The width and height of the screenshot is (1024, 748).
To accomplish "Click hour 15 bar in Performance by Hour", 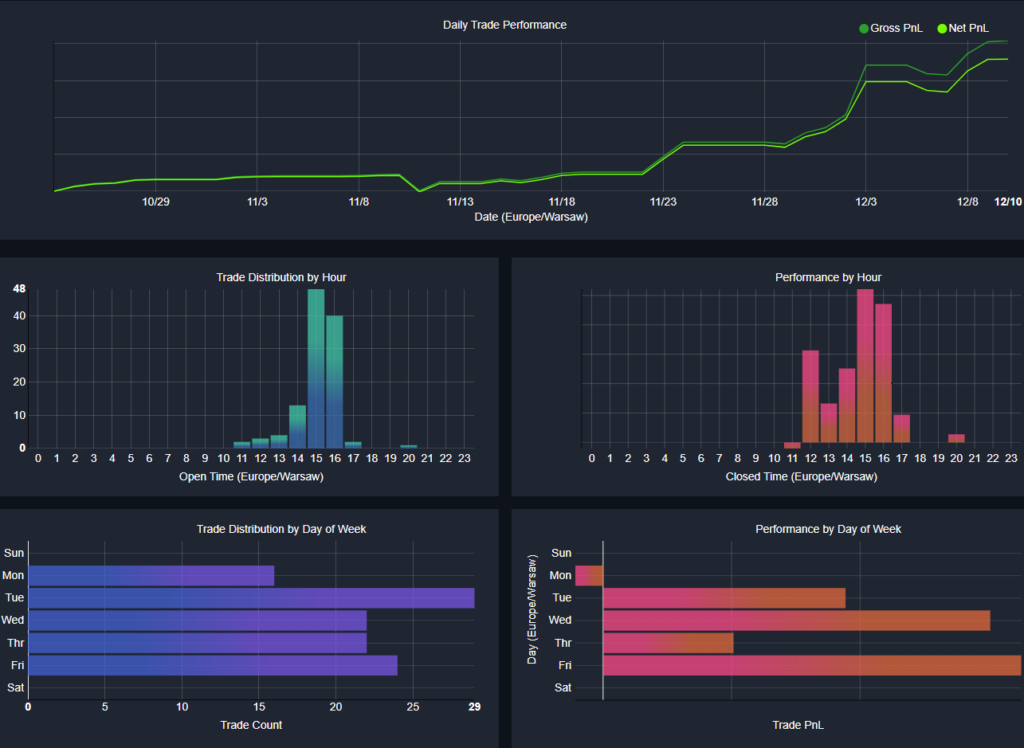I will pos(865,366).
